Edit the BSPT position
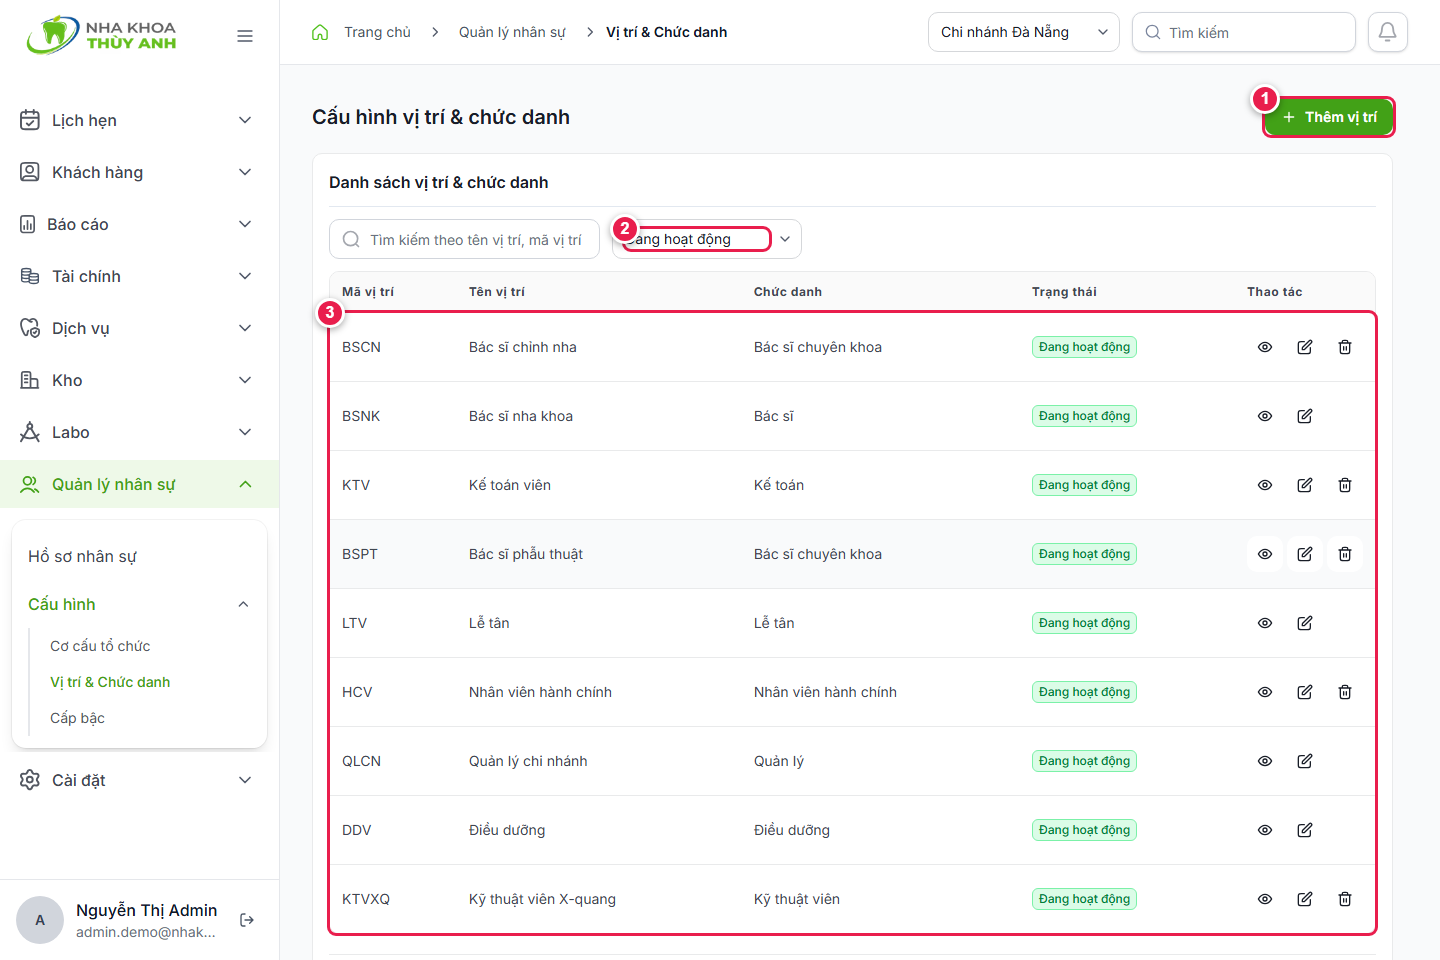This screenshot has width=1440, height=960. 1305,554
